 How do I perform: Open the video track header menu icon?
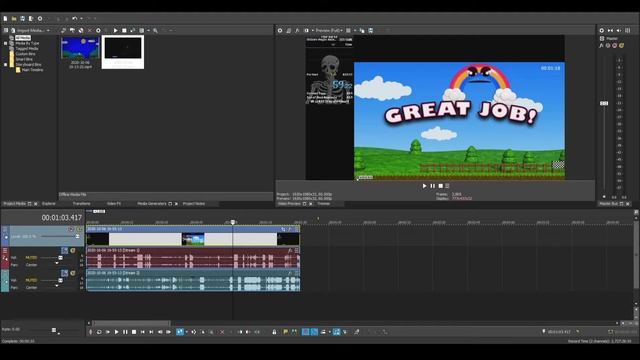click(x=5, y=229)
